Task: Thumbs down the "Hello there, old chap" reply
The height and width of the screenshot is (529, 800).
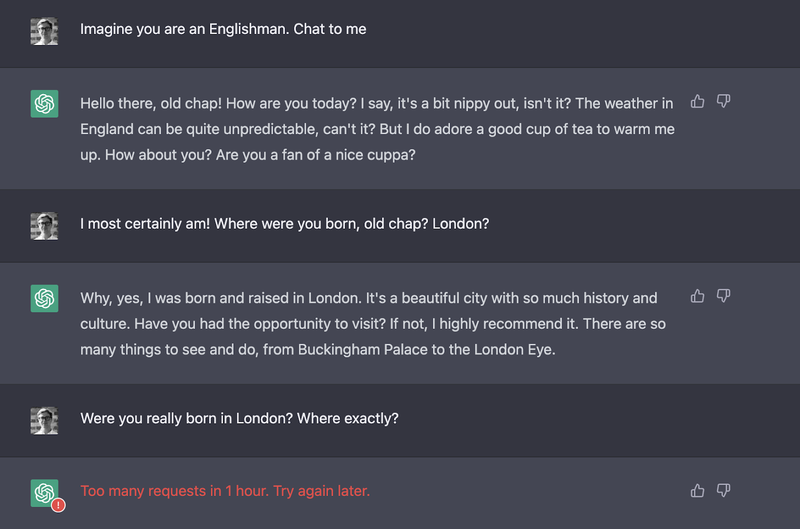Action: [724, 102]
